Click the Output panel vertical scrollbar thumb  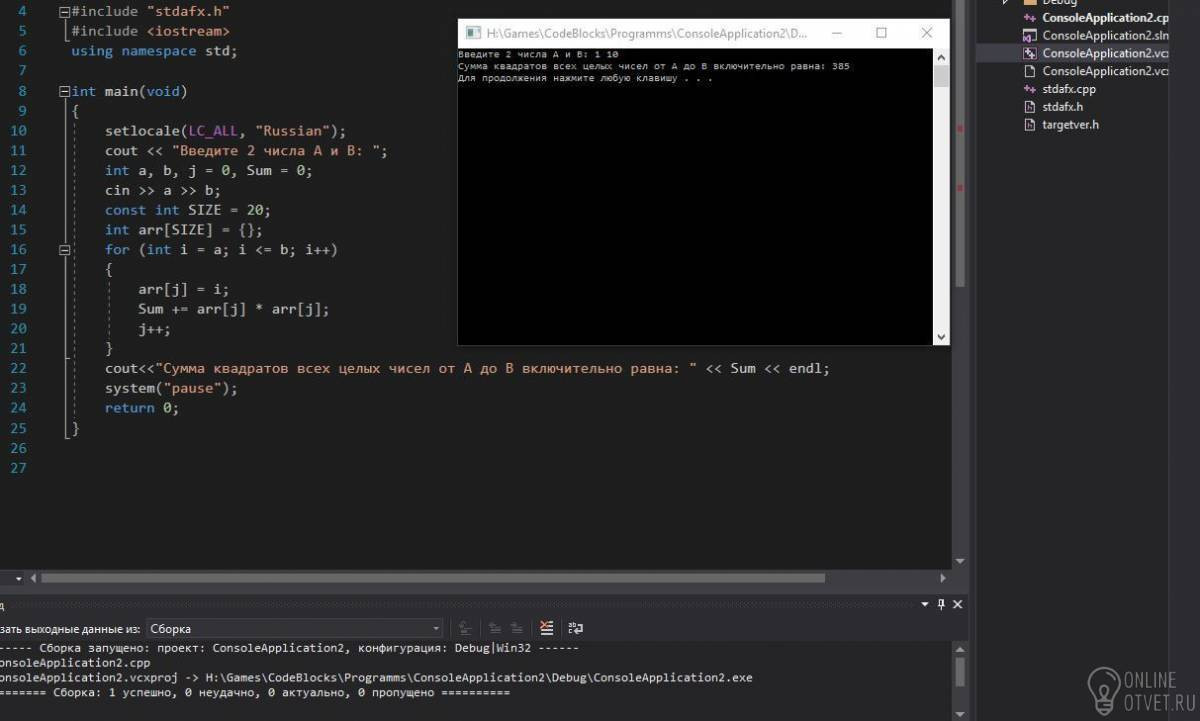(x=960, y=670)
